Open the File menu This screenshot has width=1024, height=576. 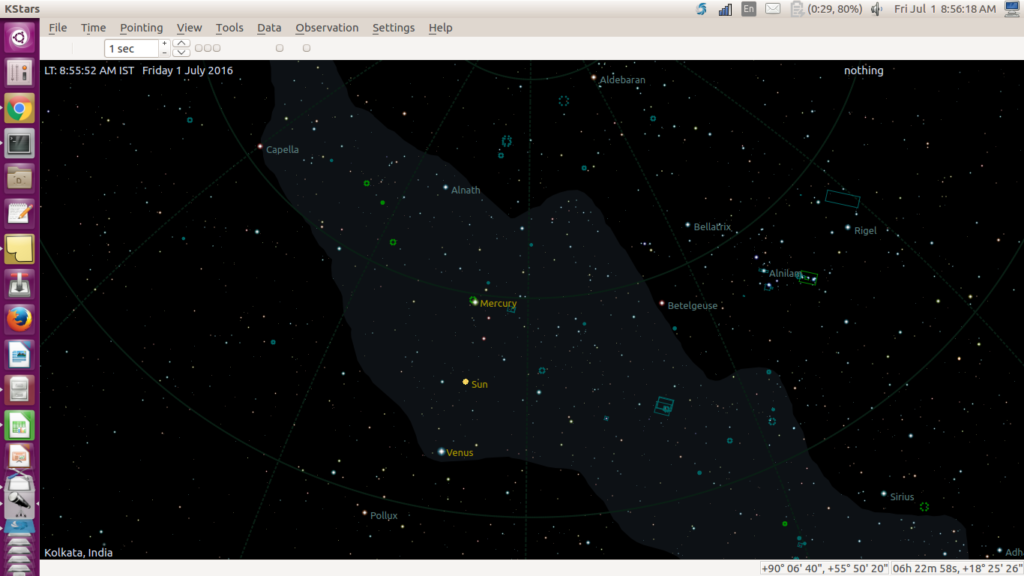57,27
